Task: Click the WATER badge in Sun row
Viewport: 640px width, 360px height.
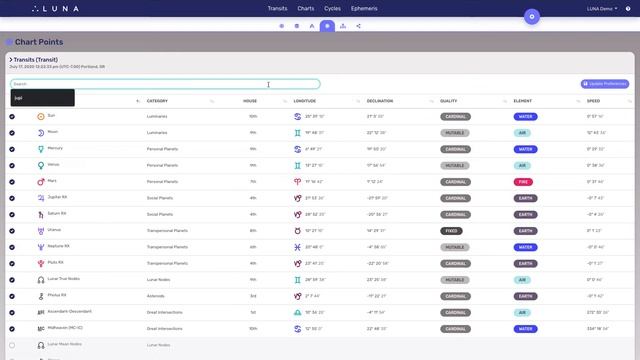Action: 525,117
